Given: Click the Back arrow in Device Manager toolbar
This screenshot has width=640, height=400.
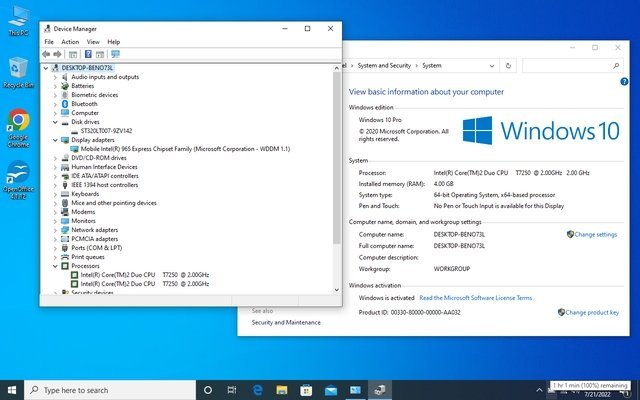Looking at the screenshot, I should pyautogui.click(x=46, y=54).
